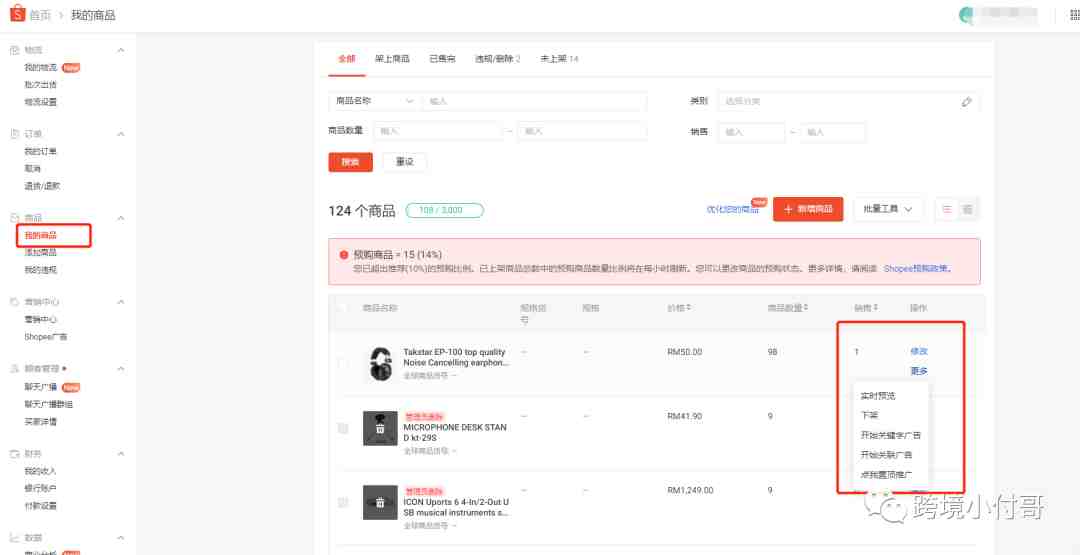The width and height of the screenshot is (1080, 555).
Task: Collapse the 财务 sidebar section chevron
Action: pyautogui.click(x=121, y=454)
